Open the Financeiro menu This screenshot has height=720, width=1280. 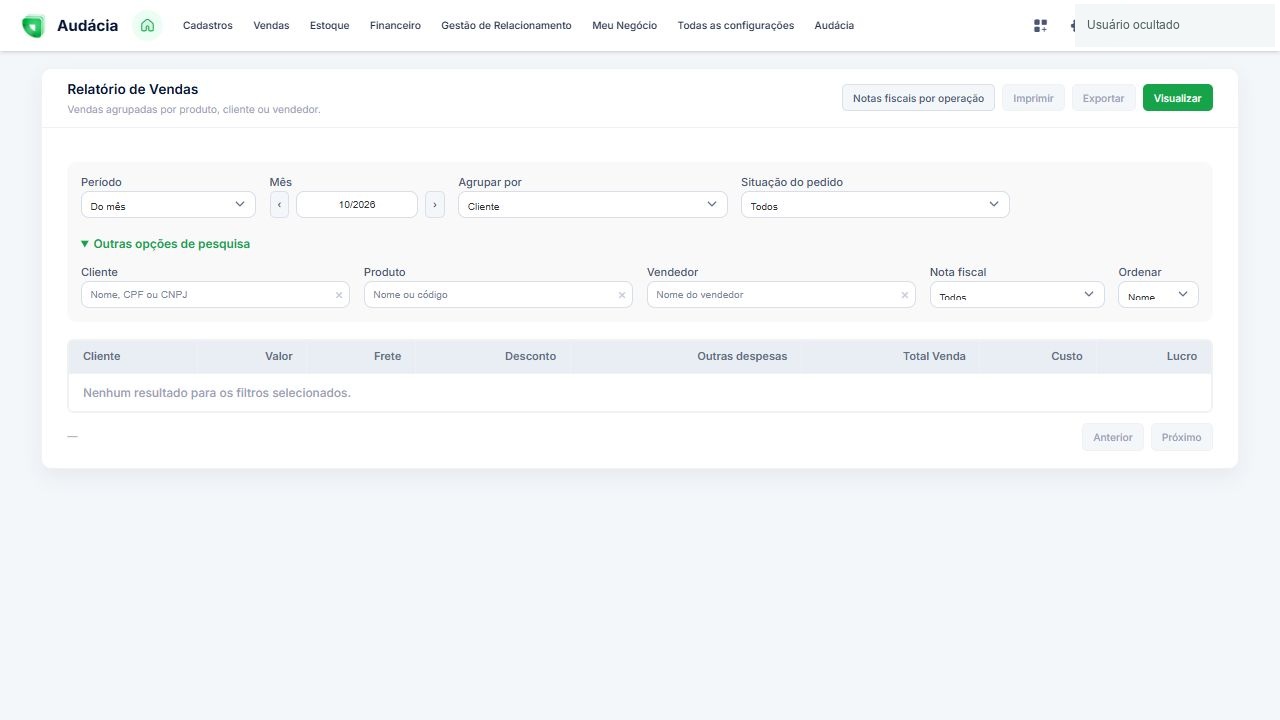pyautogui.click(x=395, y=26)
